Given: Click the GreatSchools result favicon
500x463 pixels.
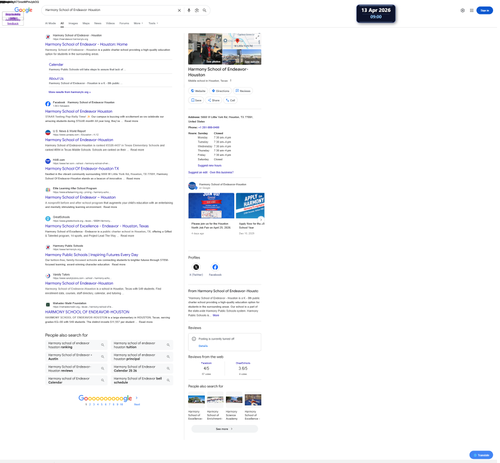Looking at the screenshot, I should coord(48,219).
